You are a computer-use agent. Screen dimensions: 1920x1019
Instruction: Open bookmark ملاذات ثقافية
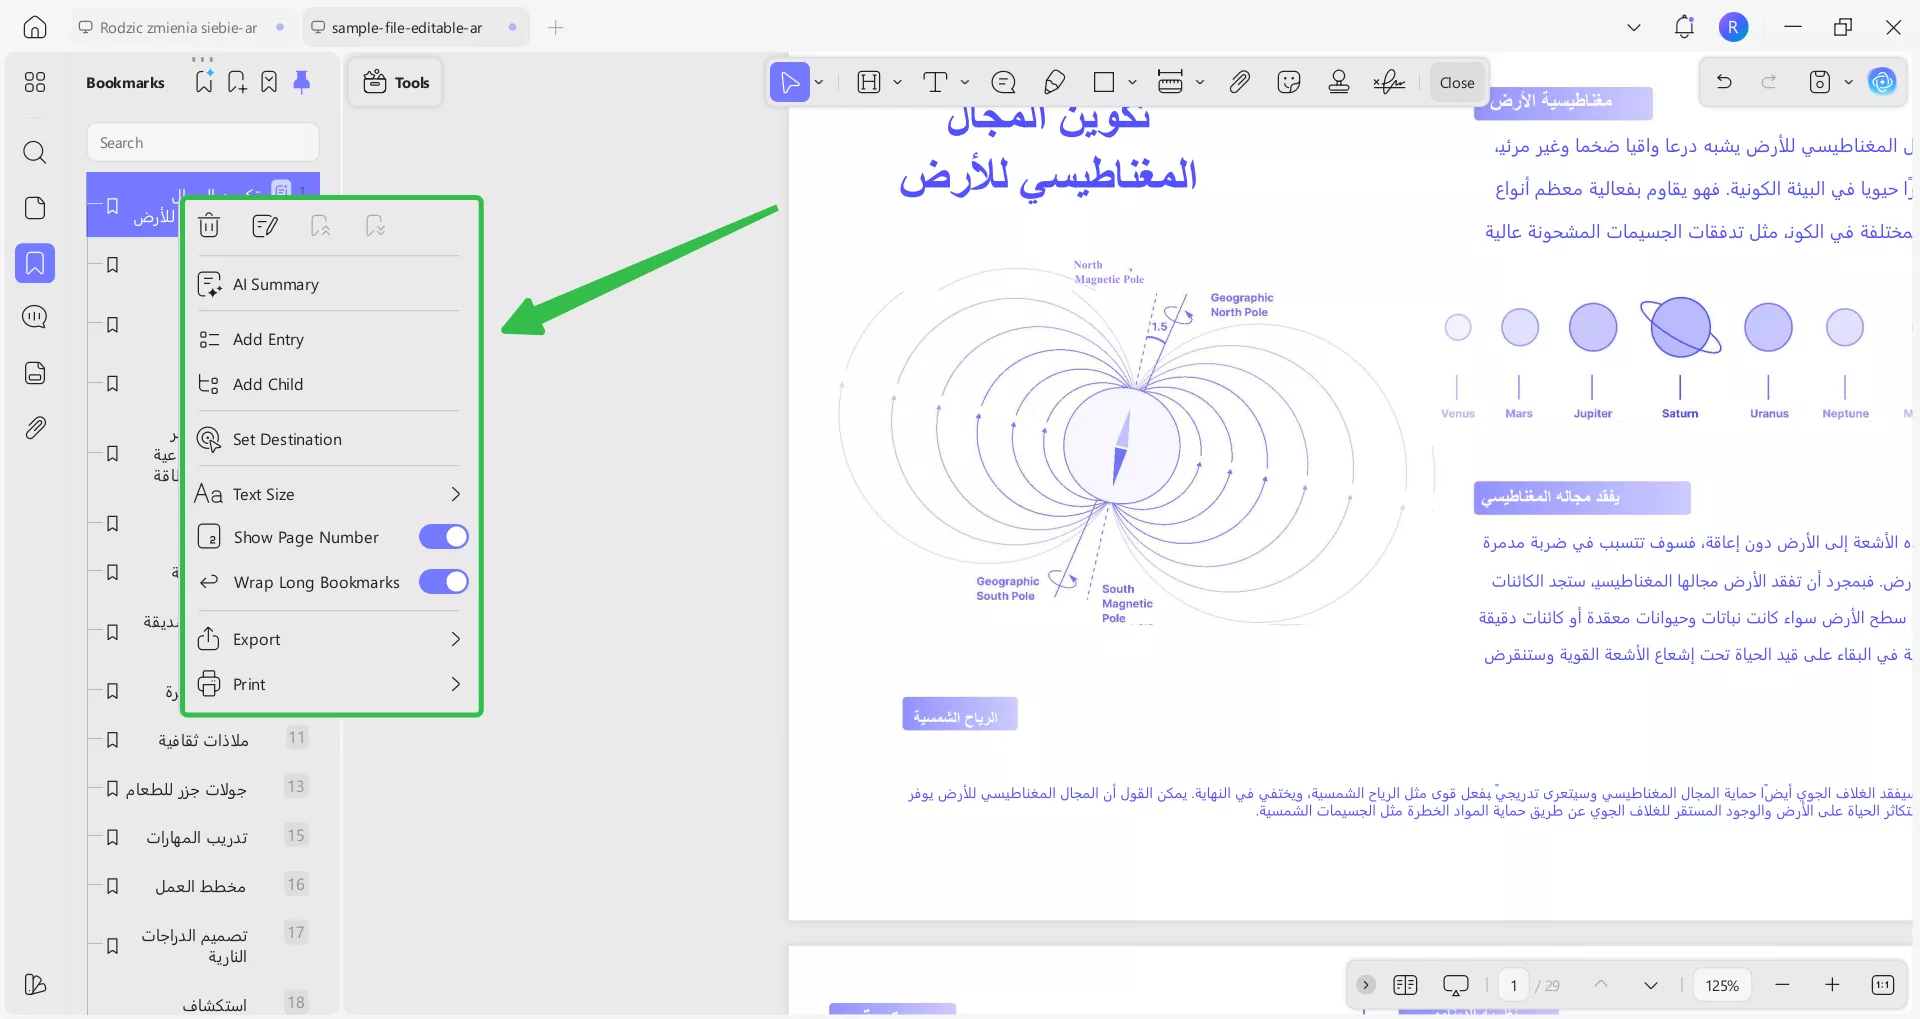pyautogui.click(x=203, y=740)
